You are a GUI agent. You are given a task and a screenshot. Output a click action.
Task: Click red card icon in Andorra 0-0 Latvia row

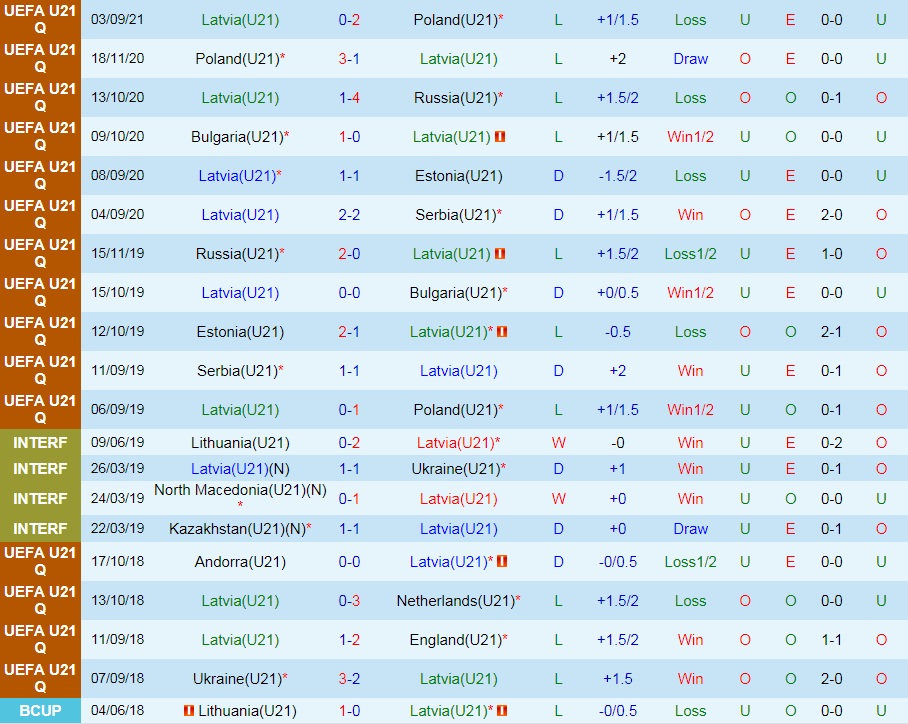point(502,562)
